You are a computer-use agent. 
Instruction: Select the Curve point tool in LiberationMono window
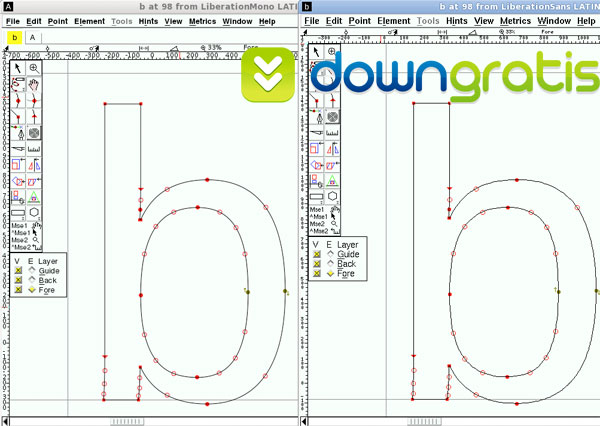(x=18, y=101)
